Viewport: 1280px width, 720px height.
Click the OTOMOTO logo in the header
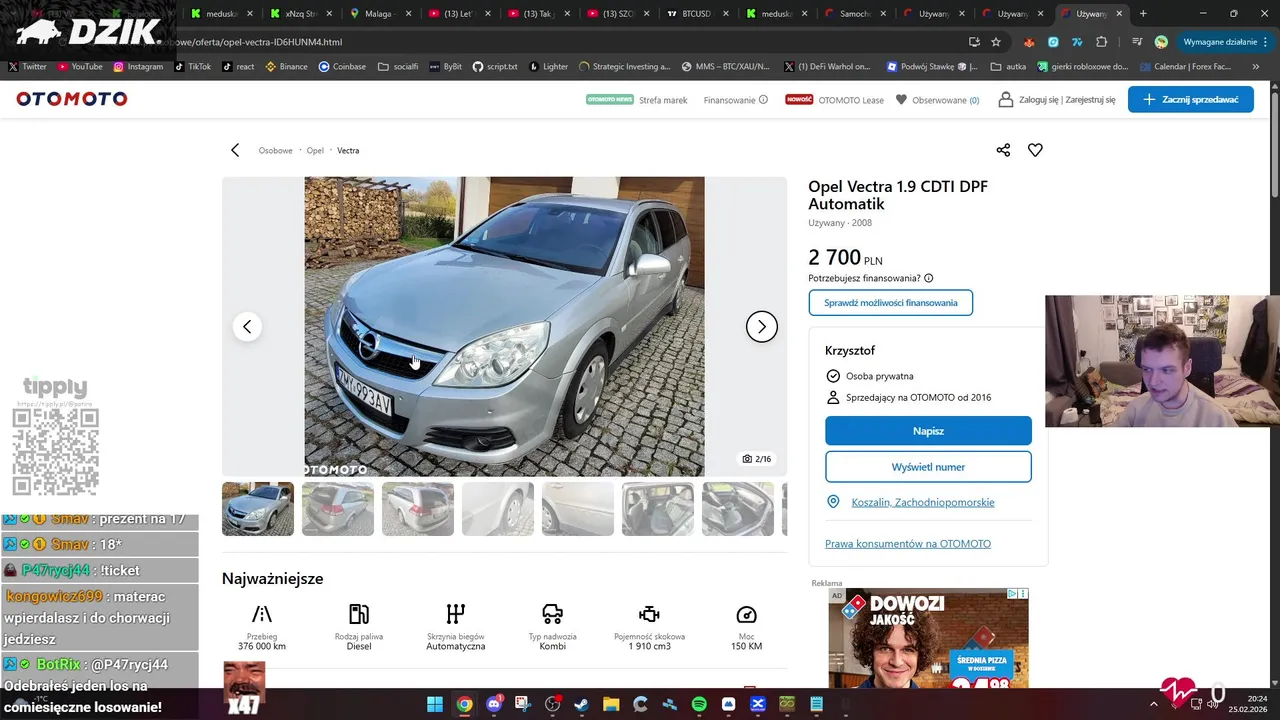pyautogui.click(x=72, y=99)
